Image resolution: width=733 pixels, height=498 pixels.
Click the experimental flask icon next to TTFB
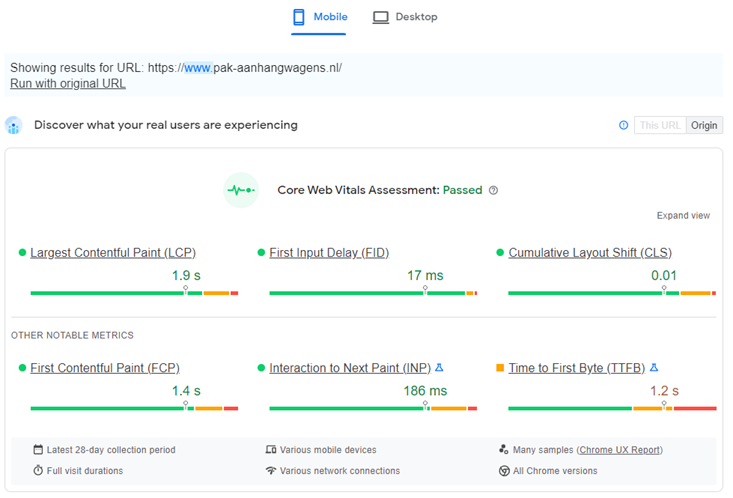(x=654, y=368)
